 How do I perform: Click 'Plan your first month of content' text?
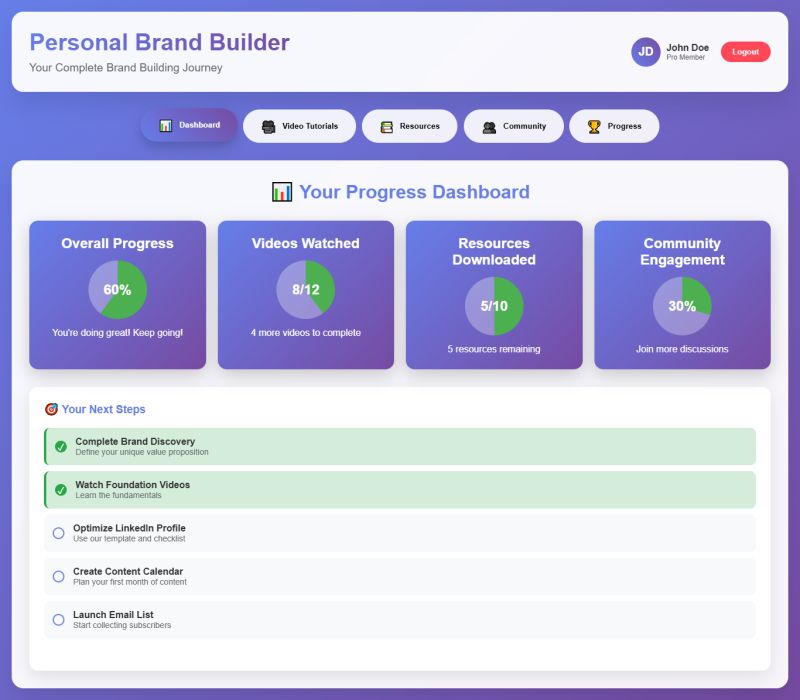tap(130, 582)
